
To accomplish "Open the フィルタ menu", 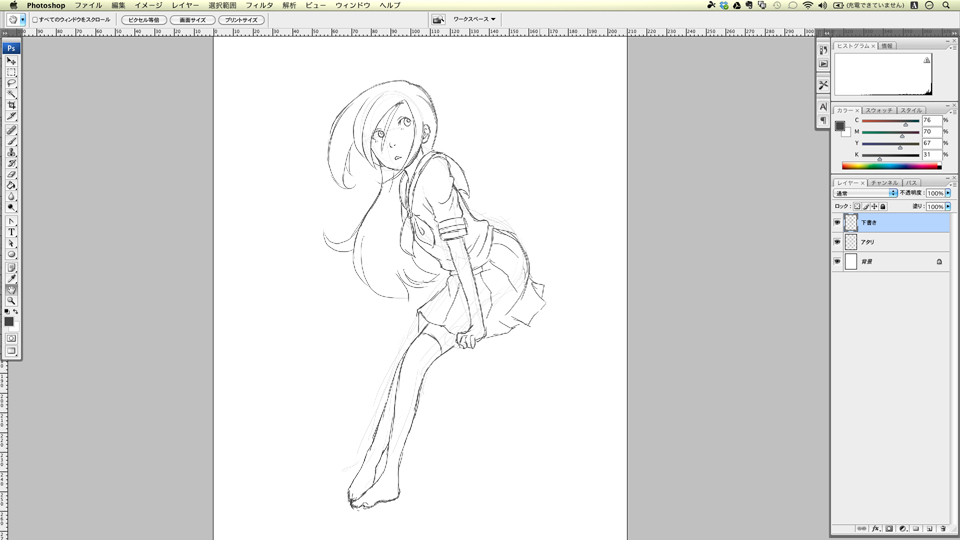I will coord(259,5).
